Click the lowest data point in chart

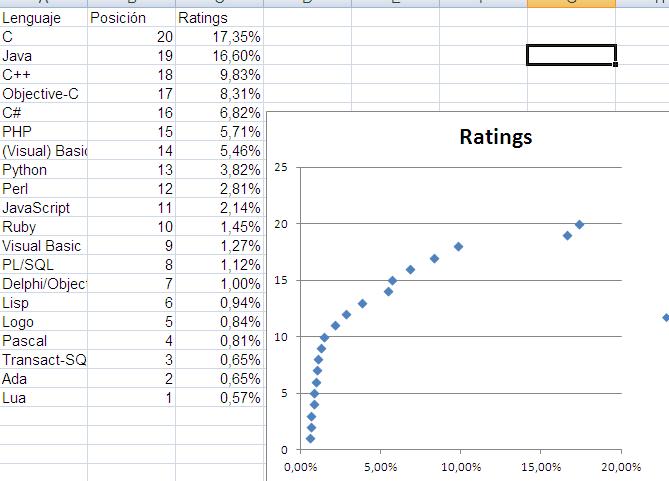(x=310, y=438)
